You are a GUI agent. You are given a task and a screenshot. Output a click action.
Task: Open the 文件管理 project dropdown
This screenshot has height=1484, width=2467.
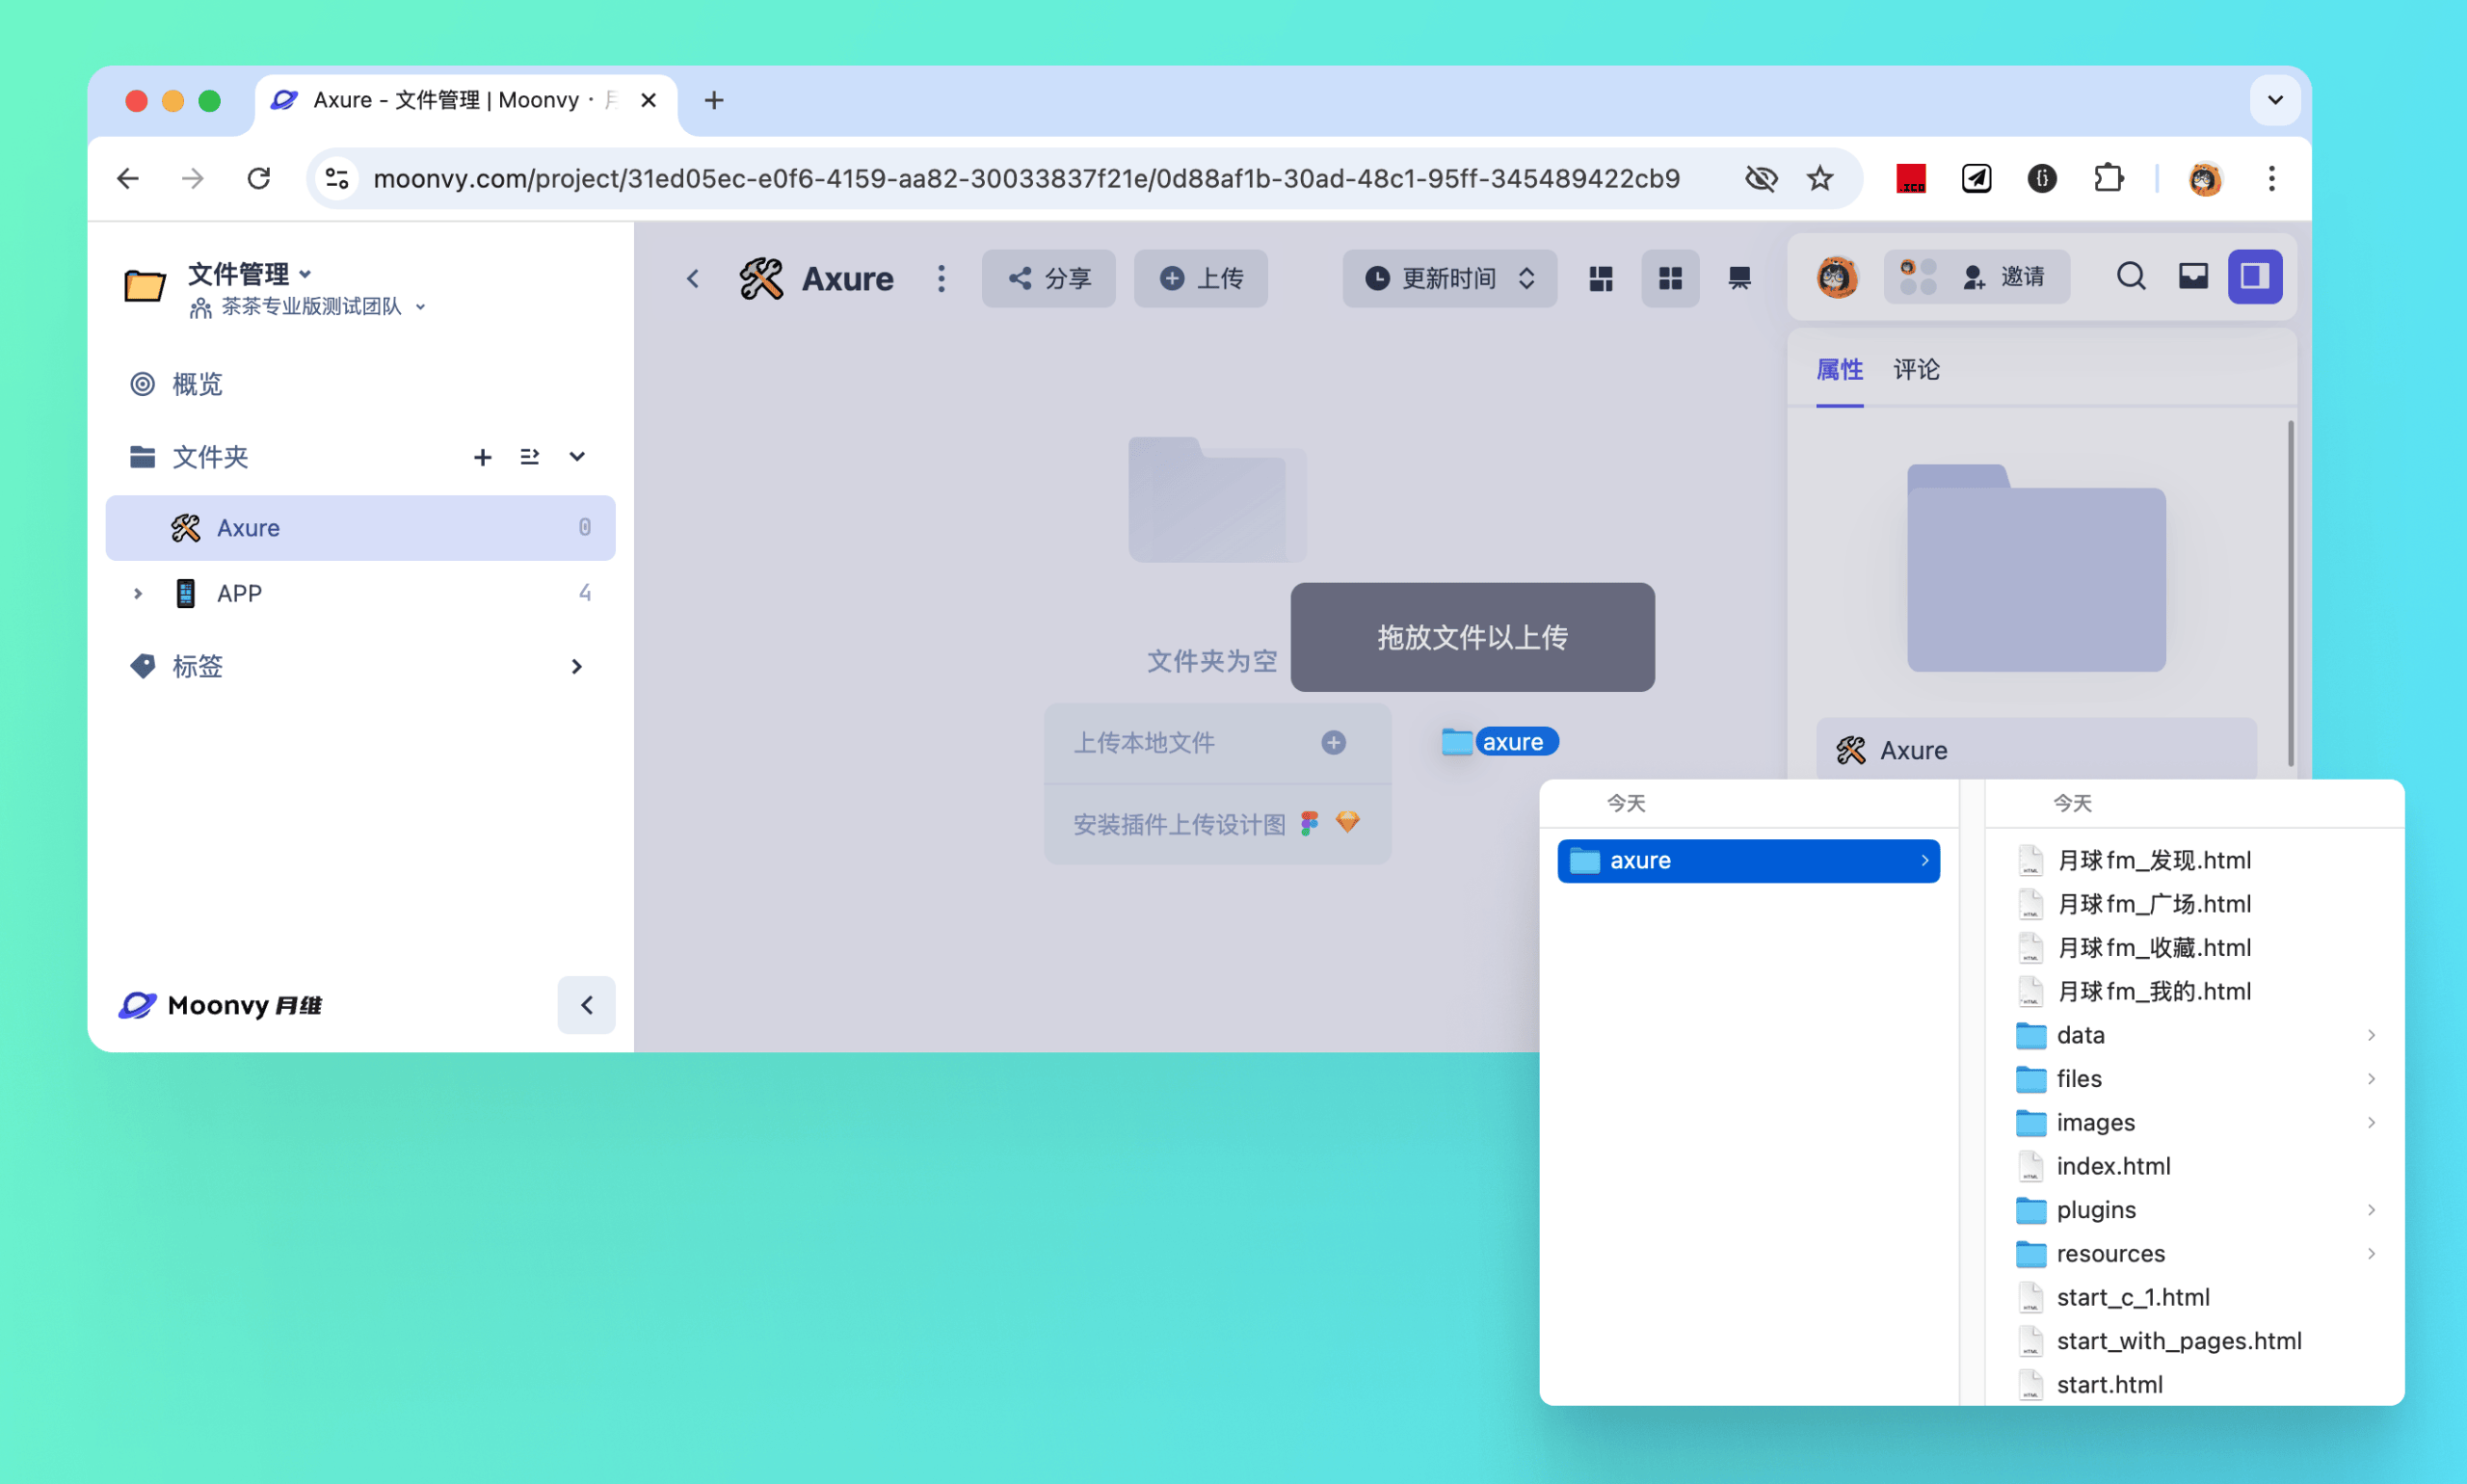tap(250, 273)
